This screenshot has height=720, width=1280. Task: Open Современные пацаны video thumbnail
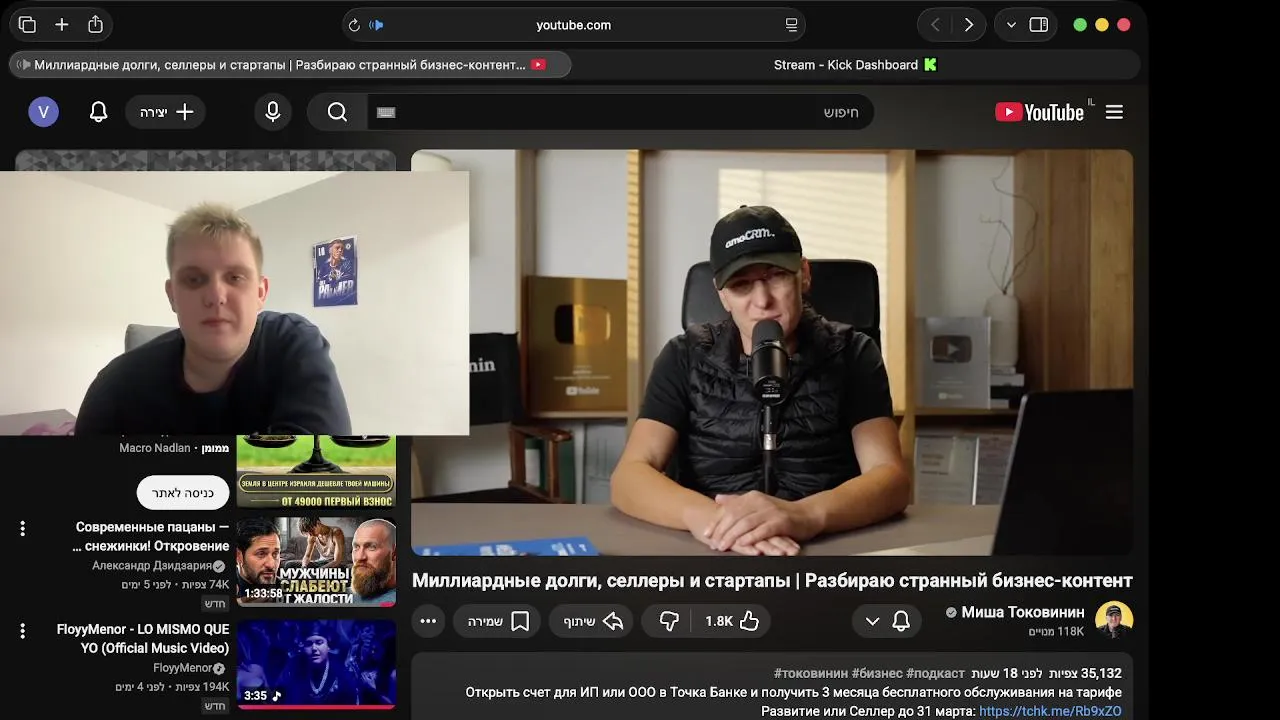tap(316, 561)
